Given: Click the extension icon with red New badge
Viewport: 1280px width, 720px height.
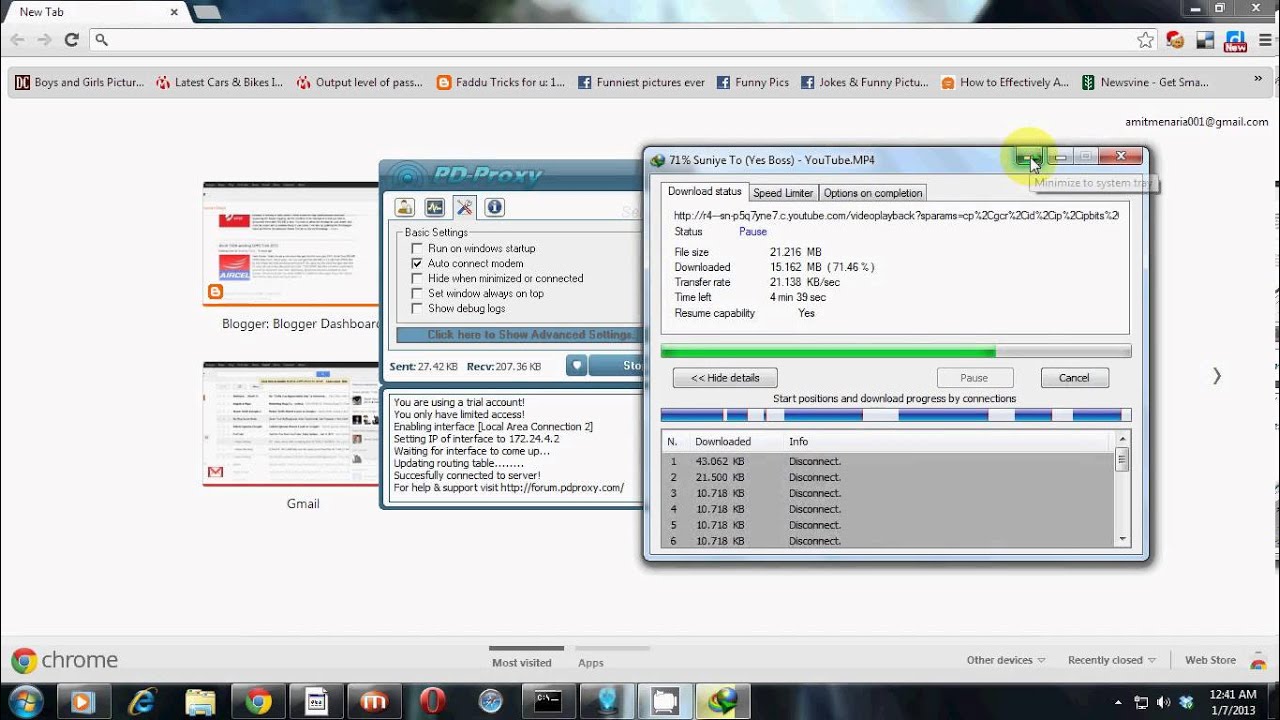Looking at the screenshot, I should [x=1235, y=41].
